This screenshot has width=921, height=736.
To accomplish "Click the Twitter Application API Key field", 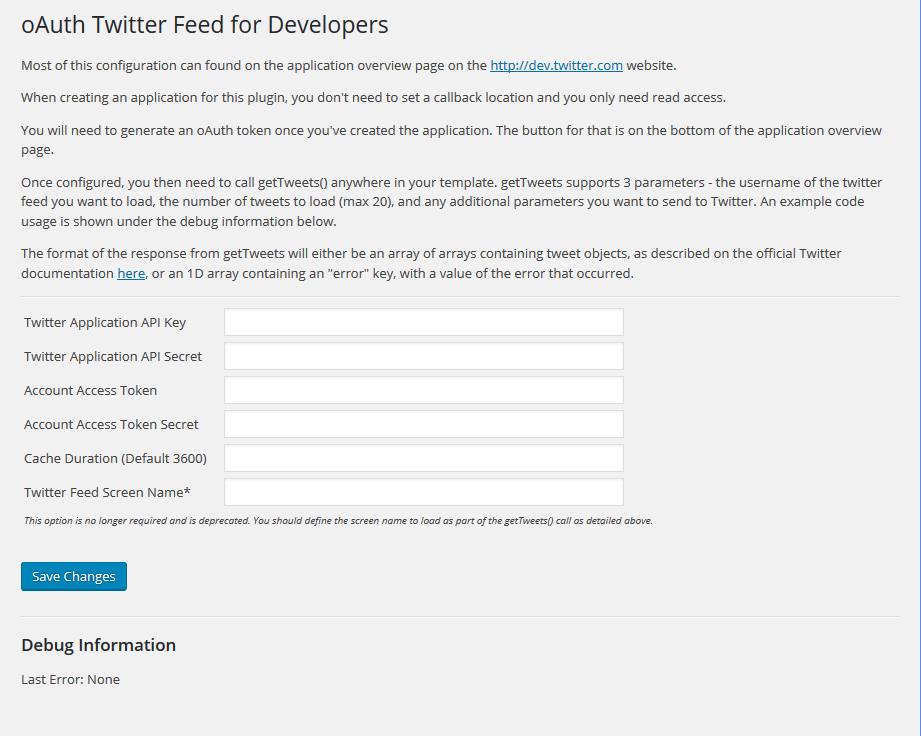I will [423, 322].
